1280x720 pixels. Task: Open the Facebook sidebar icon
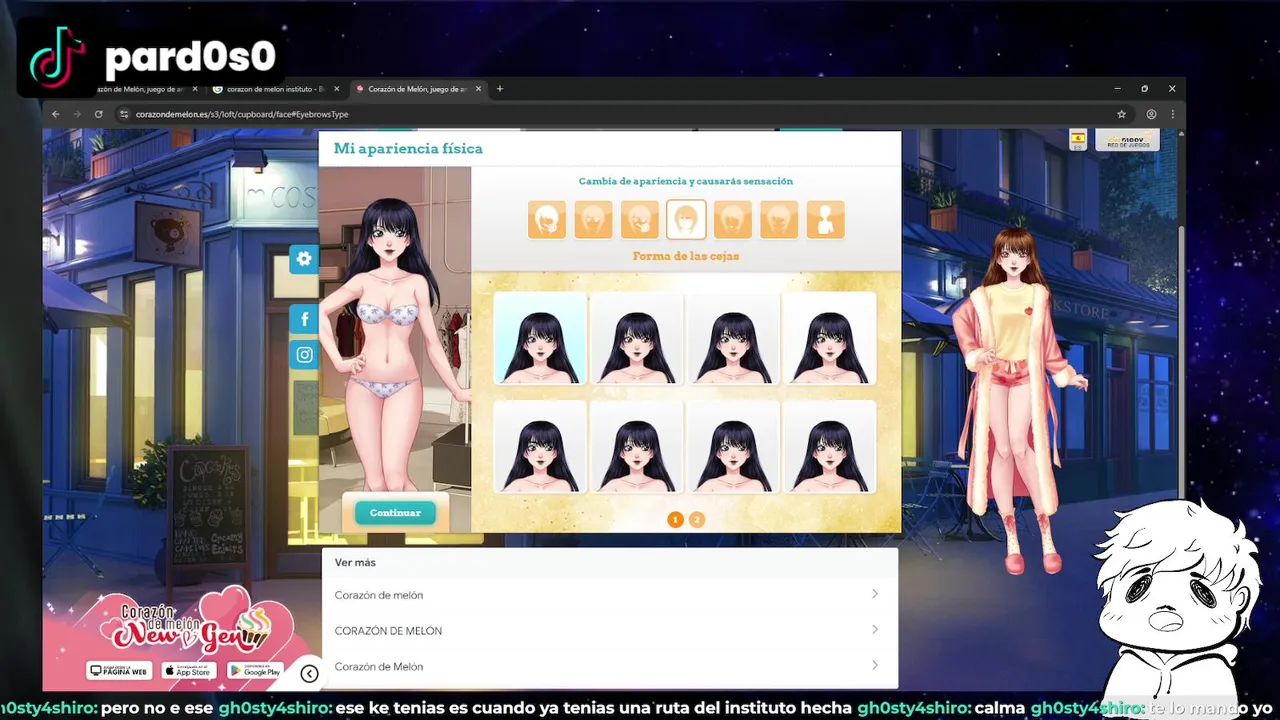pos(304,320)
